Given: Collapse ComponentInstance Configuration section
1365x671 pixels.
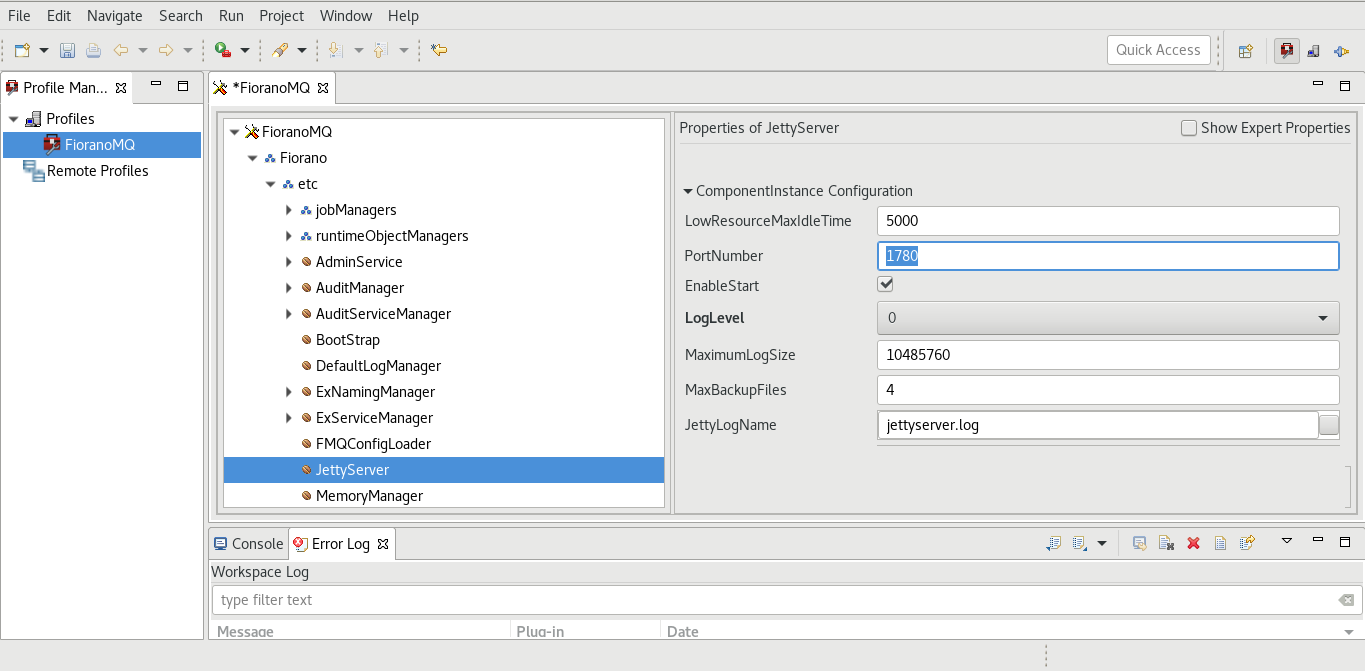Looking at the screenshot, I should coord(688,191).
